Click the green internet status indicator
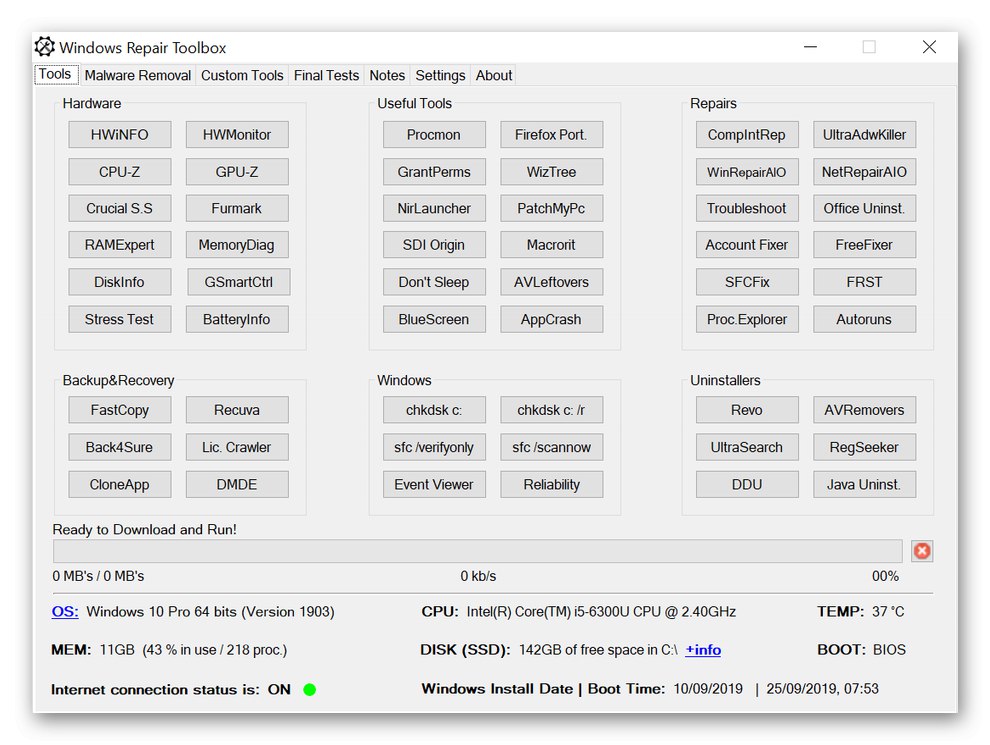This screenshot has width=990, height=745. (309, 689)
